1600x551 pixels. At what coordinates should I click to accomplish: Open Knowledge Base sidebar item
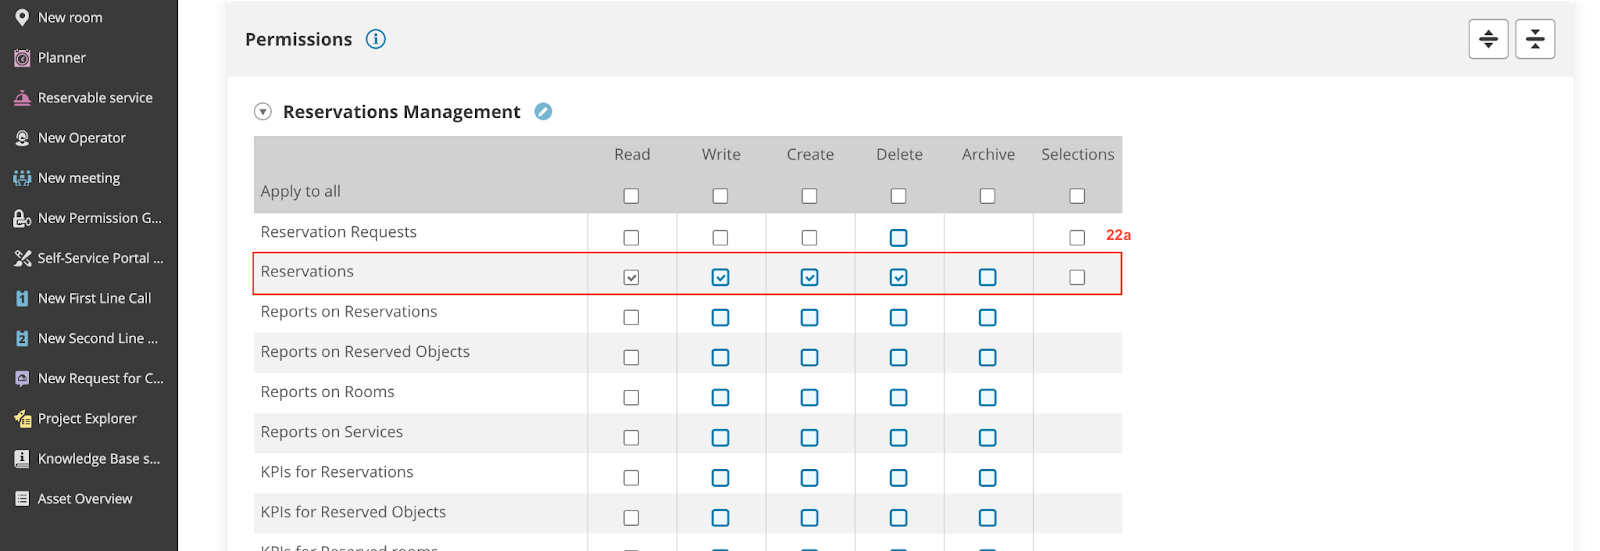98,459
